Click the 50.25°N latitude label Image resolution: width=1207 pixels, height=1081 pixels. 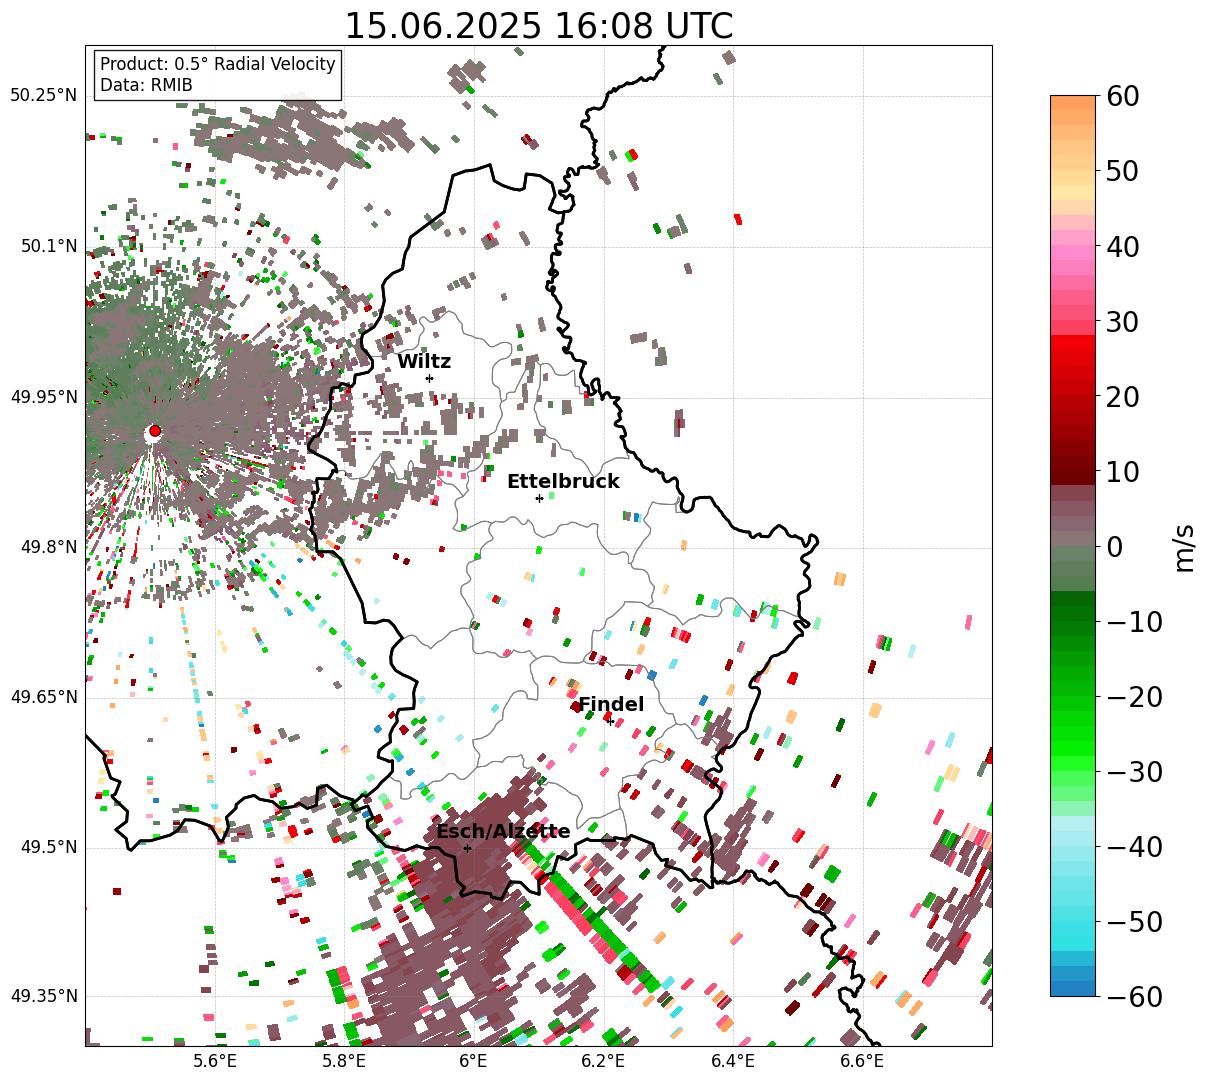click(44, 96)
